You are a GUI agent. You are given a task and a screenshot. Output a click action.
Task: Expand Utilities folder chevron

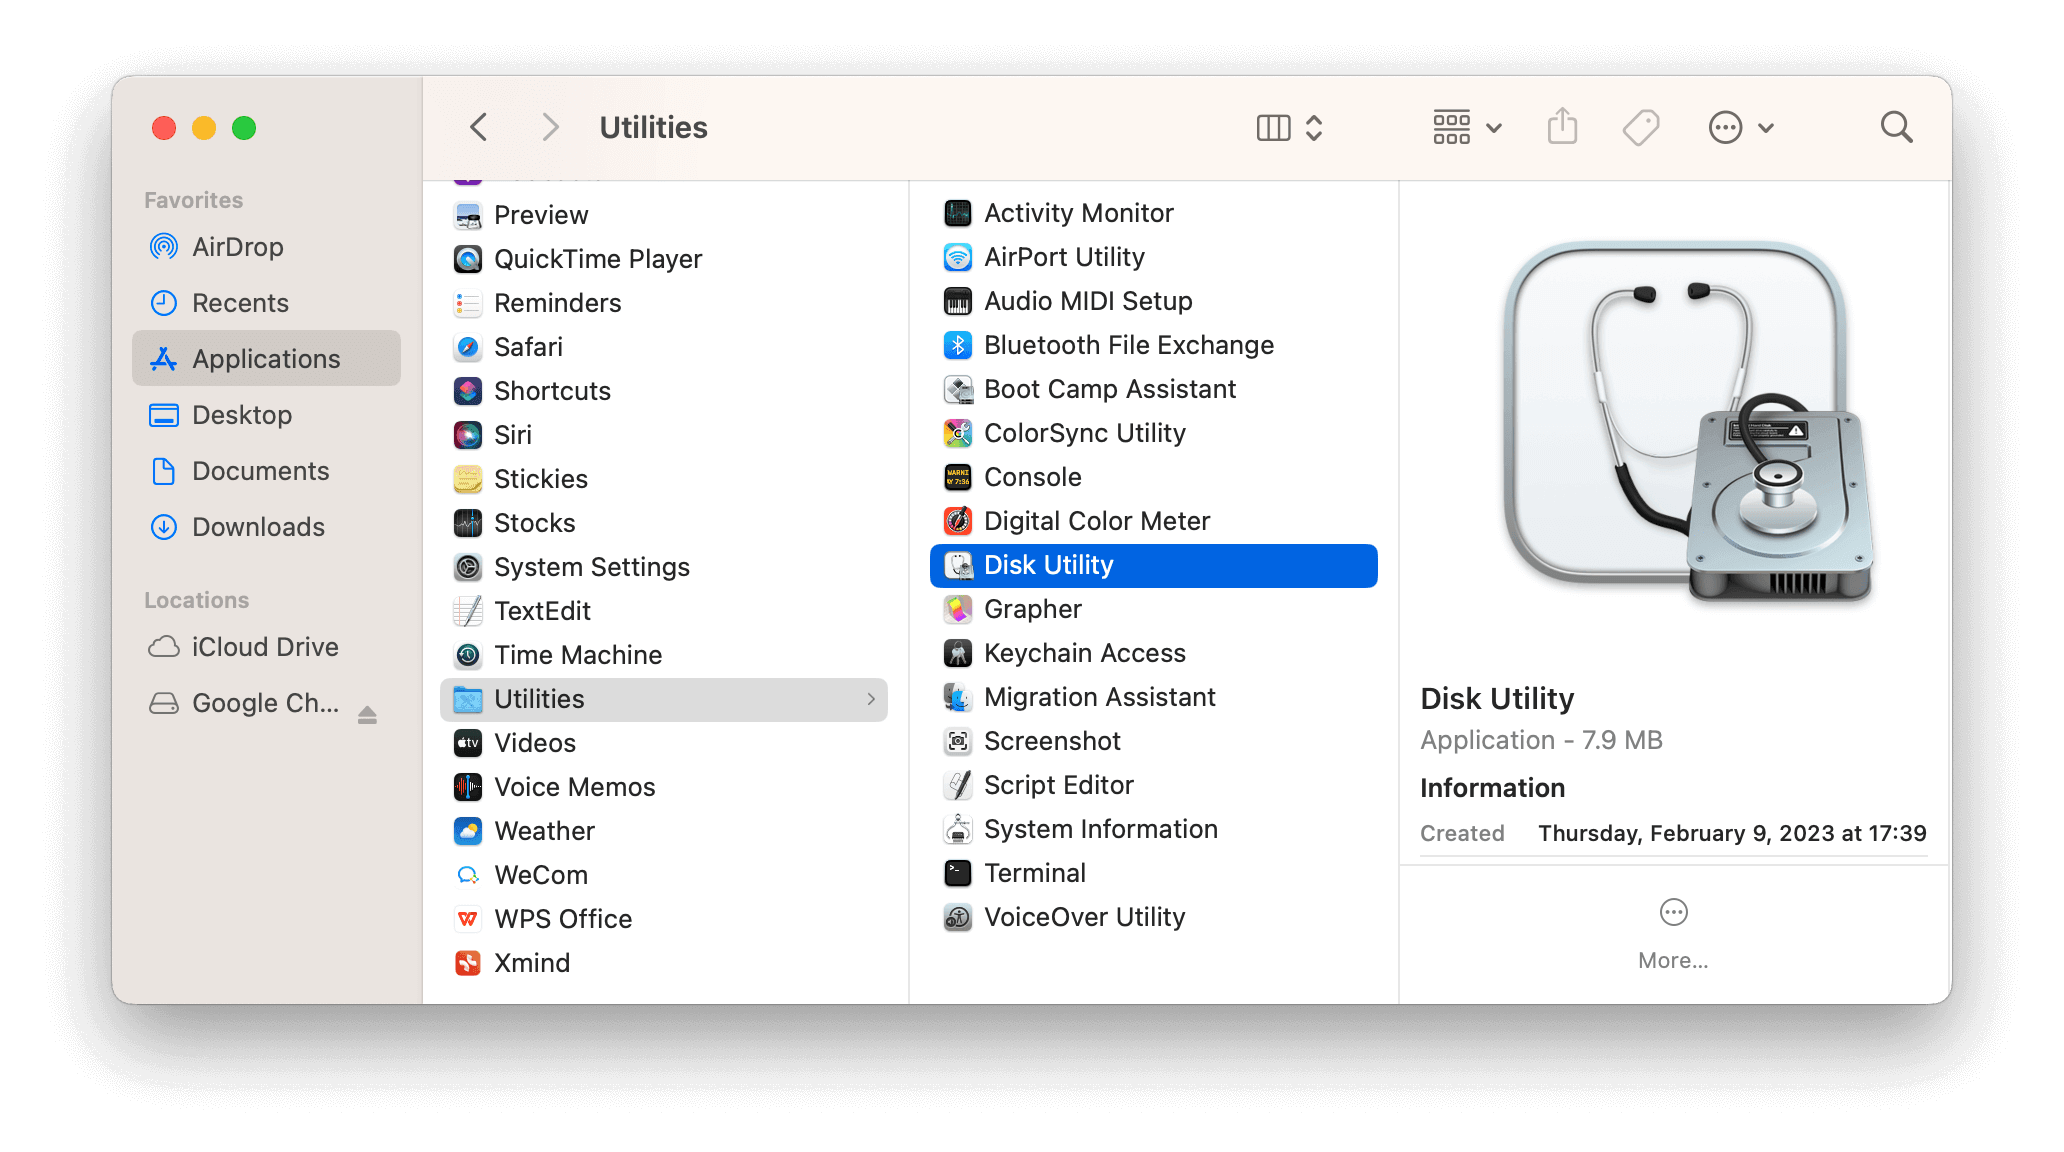pos(871,699)
